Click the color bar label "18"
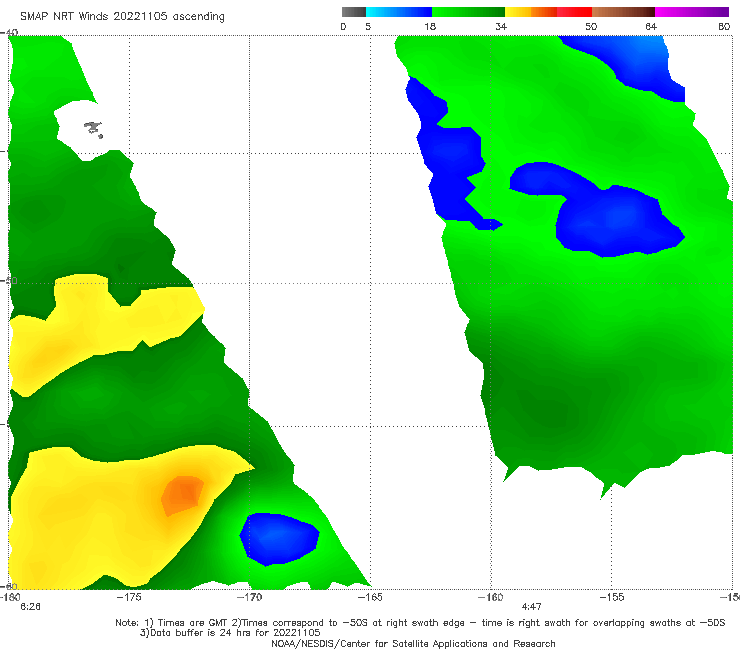The height and width of the screenshot is (650, 740). pos(430,26)
